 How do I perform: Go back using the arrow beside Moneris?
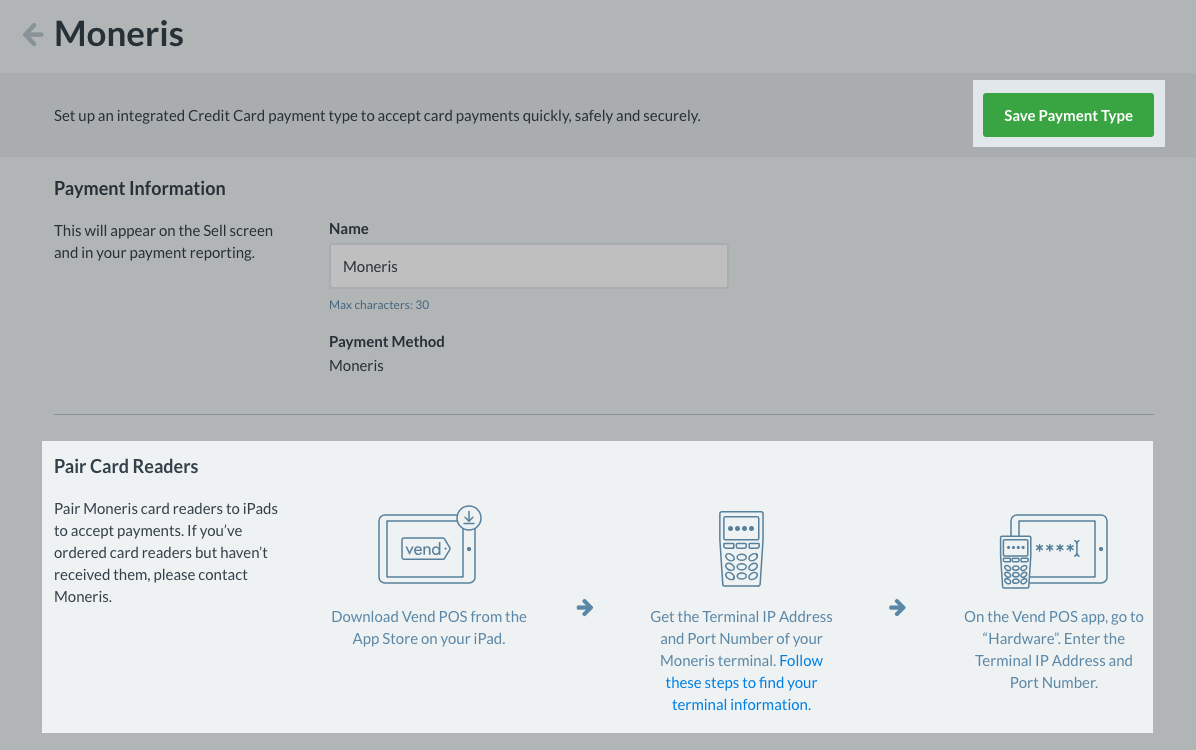(33, 34)
